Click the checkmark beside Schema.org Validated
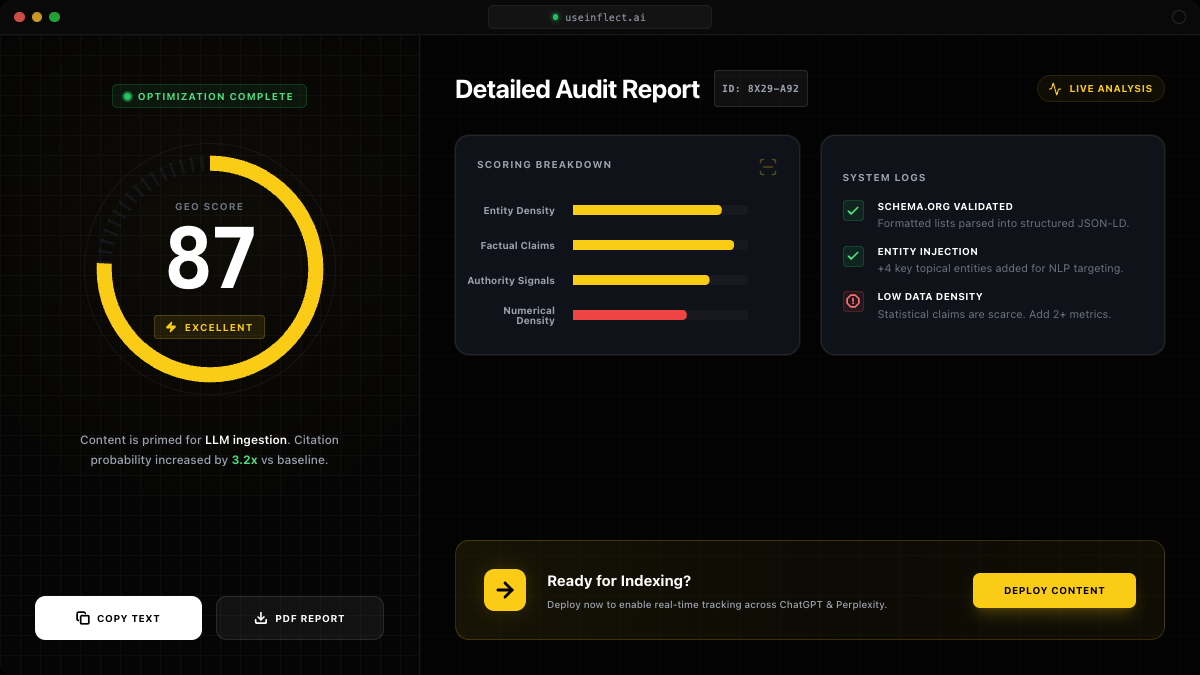 coord(853,211)
